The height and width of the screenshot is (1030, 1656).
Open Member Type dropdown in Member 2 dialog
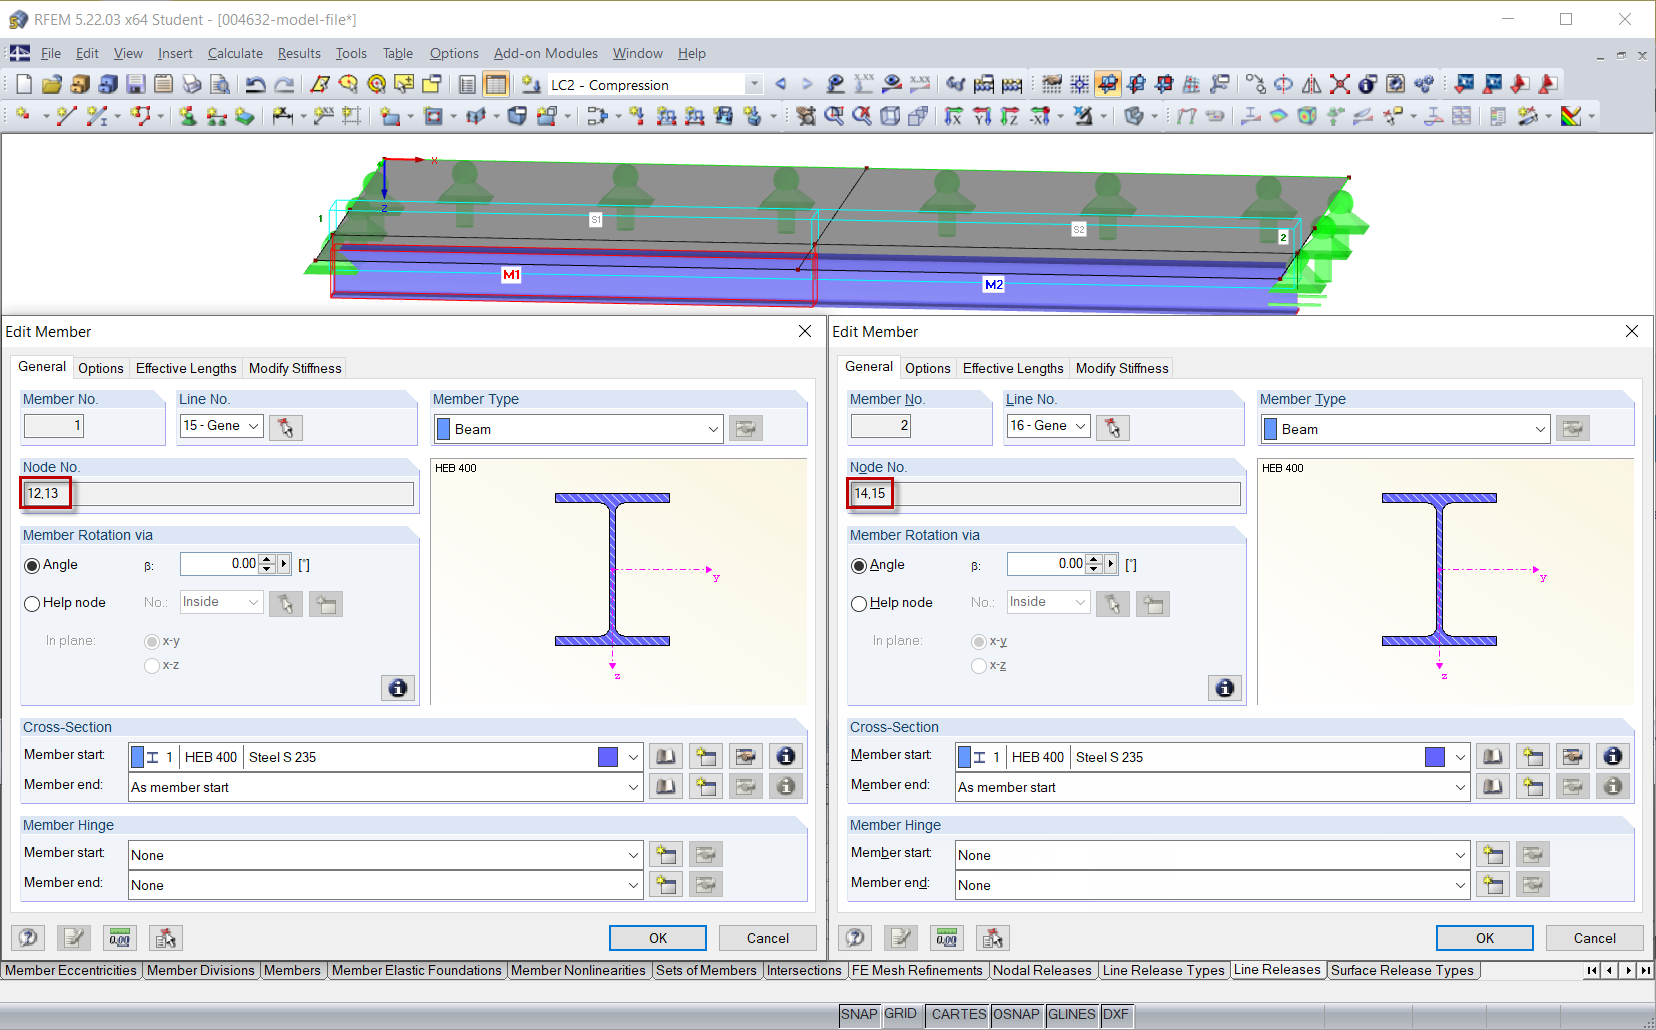pos(1540,429)
